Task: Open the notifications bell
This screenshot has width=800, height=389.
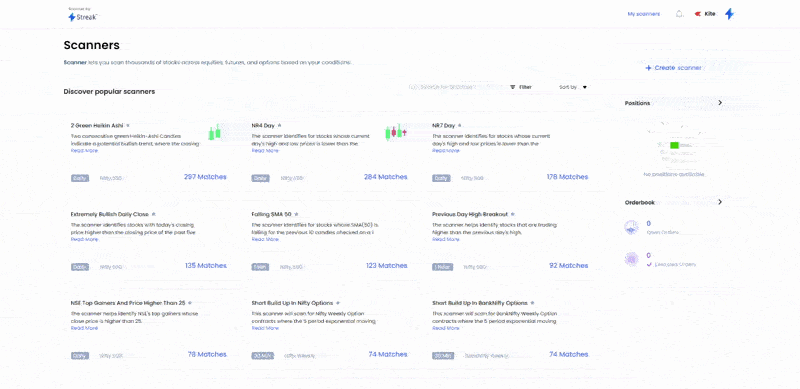Action: coord(679,14)
